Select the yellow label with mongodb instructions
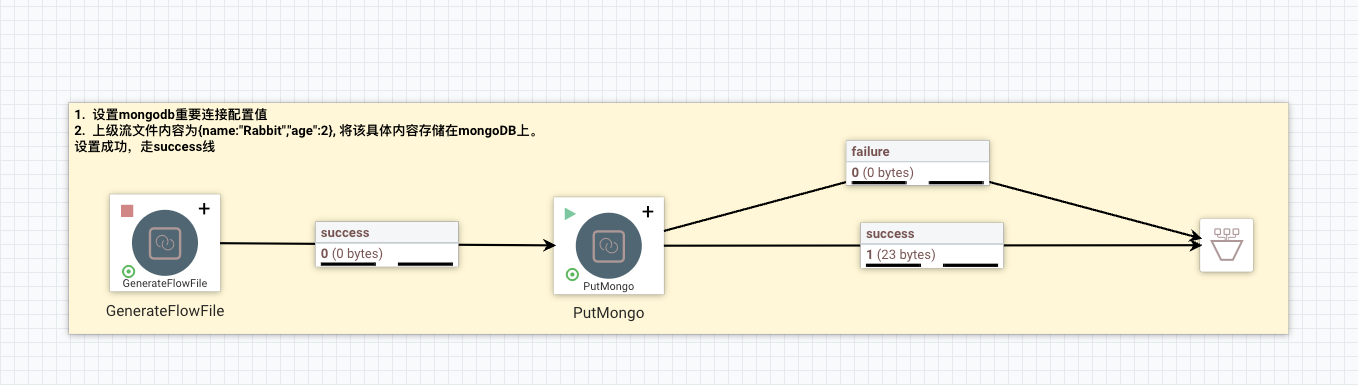Screen dimensions: 1358x385 (678, 217)
